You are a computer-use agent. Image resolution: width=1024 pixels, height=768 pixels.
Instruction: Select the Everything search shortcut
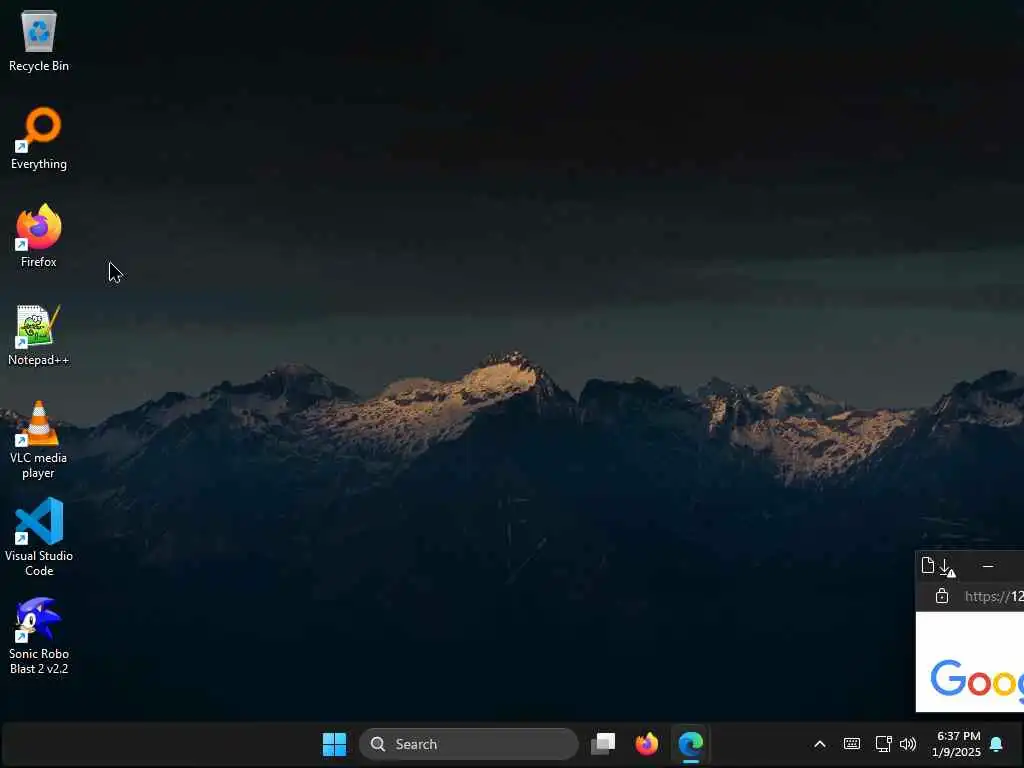point(39,138)
